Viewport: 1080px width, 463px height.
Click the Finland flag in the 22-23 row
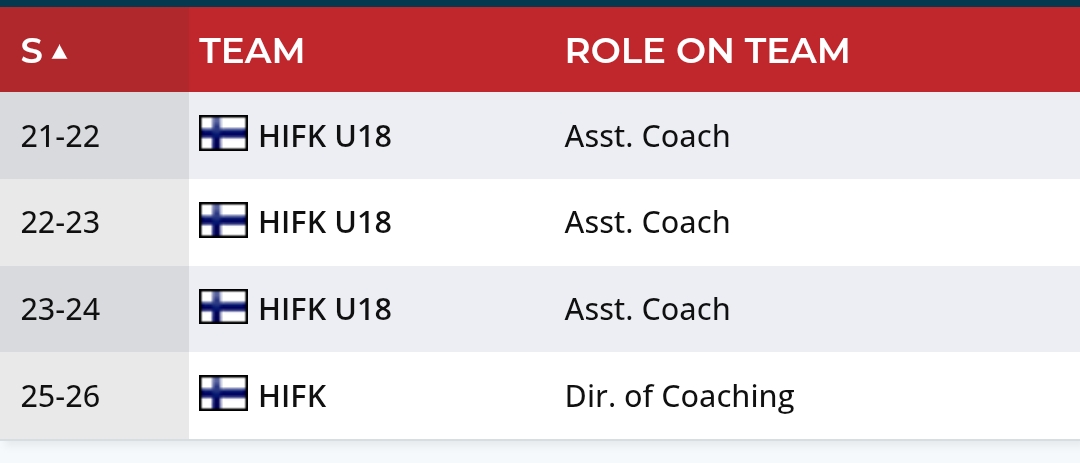[x=223, y=221]
